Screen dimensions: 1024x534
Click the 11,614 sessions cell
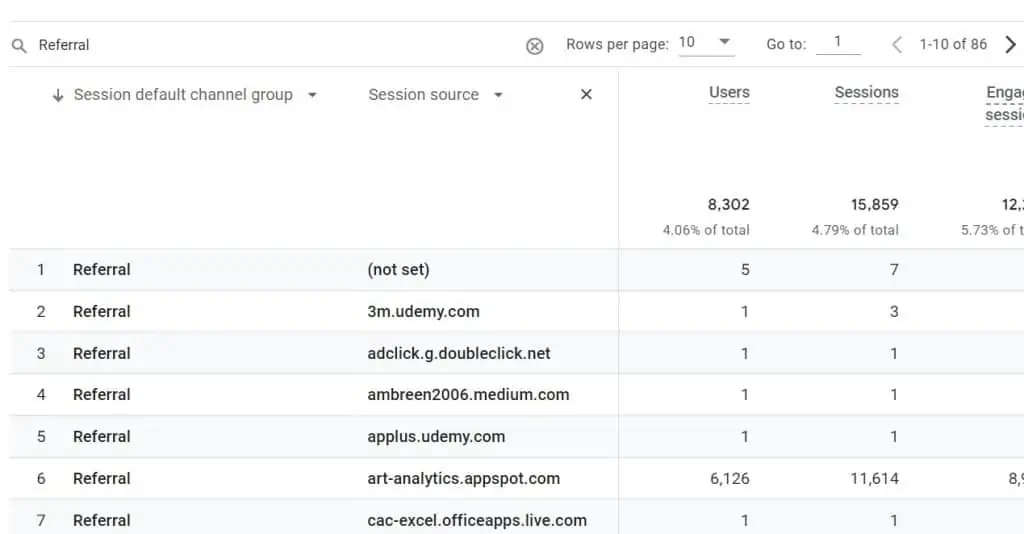pyautogui.click(x=874, y=479)
